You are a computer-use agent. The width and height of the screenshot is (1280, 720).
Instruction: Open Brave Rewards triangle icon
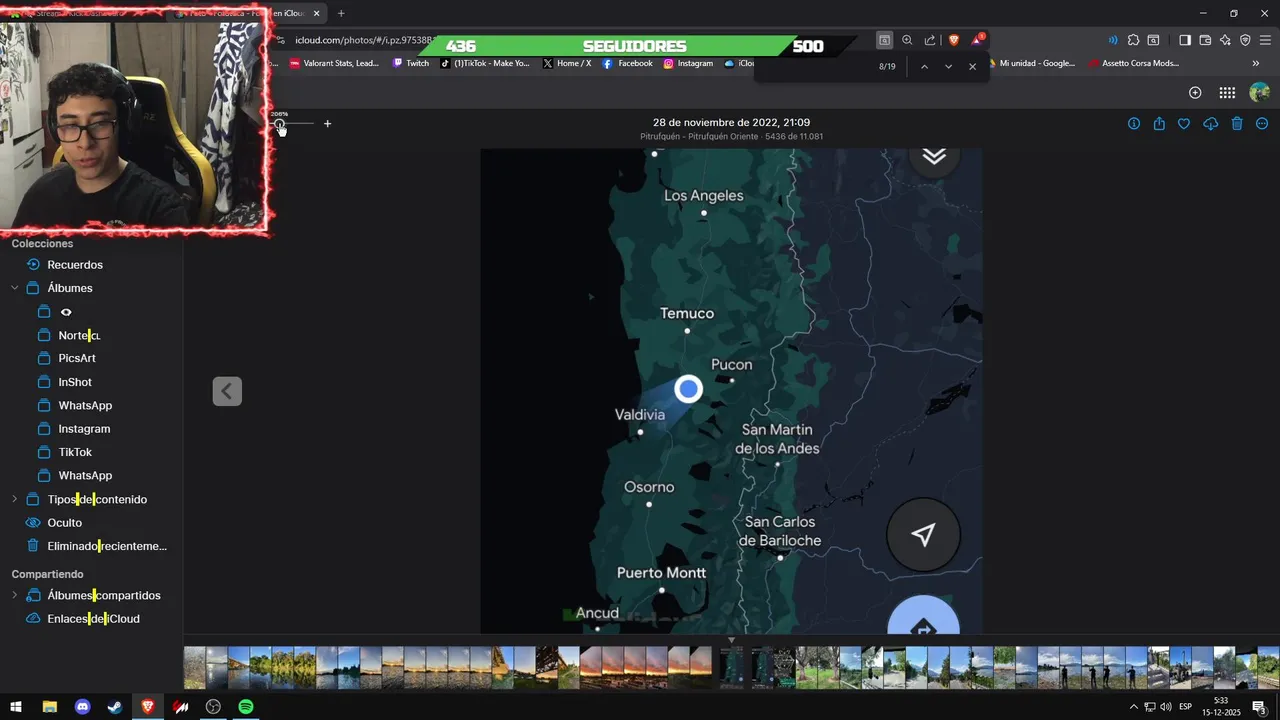pyautogui.click(x=977, y=40)
